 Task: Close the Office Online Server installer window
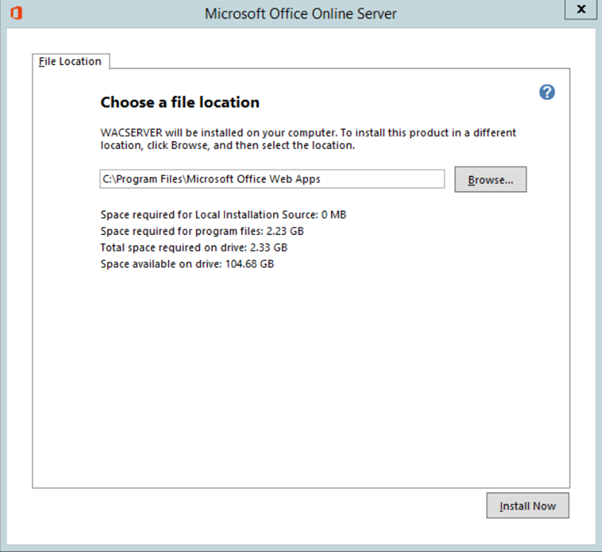pyautogui.click(x=581, y=9)
